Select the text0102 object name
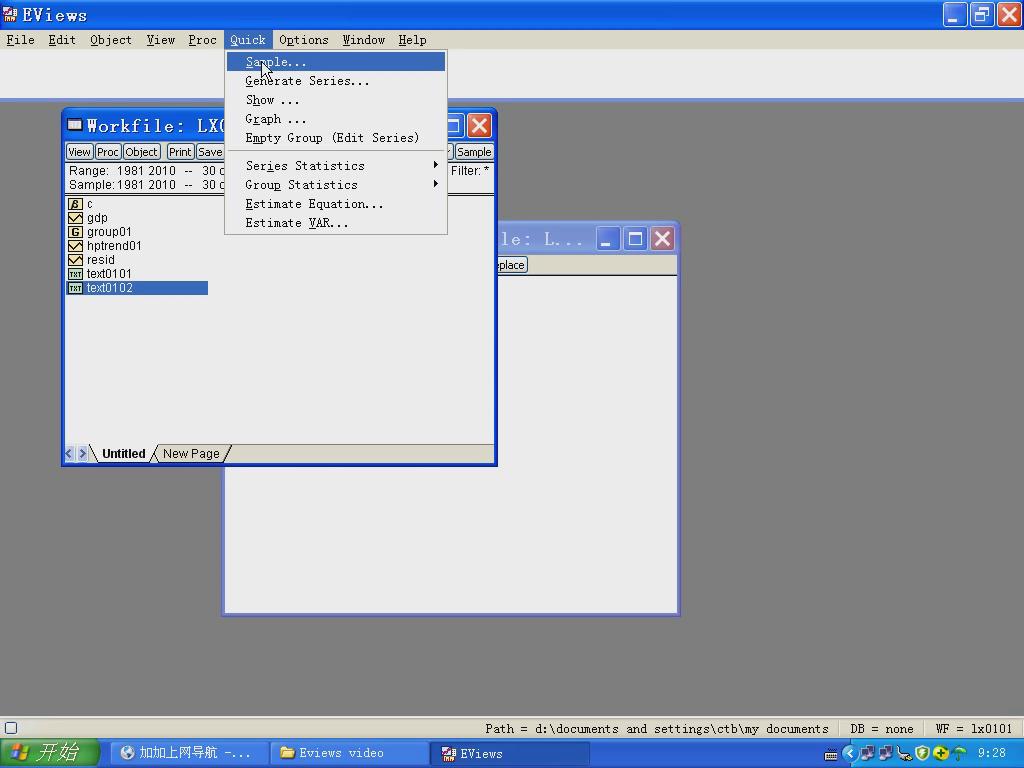 pos(110,288)
